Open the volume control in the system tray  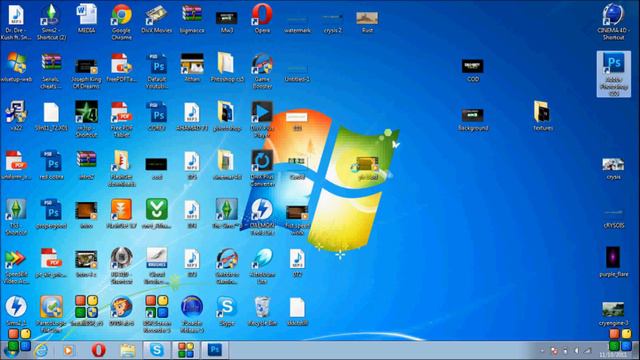click(576, 351)
